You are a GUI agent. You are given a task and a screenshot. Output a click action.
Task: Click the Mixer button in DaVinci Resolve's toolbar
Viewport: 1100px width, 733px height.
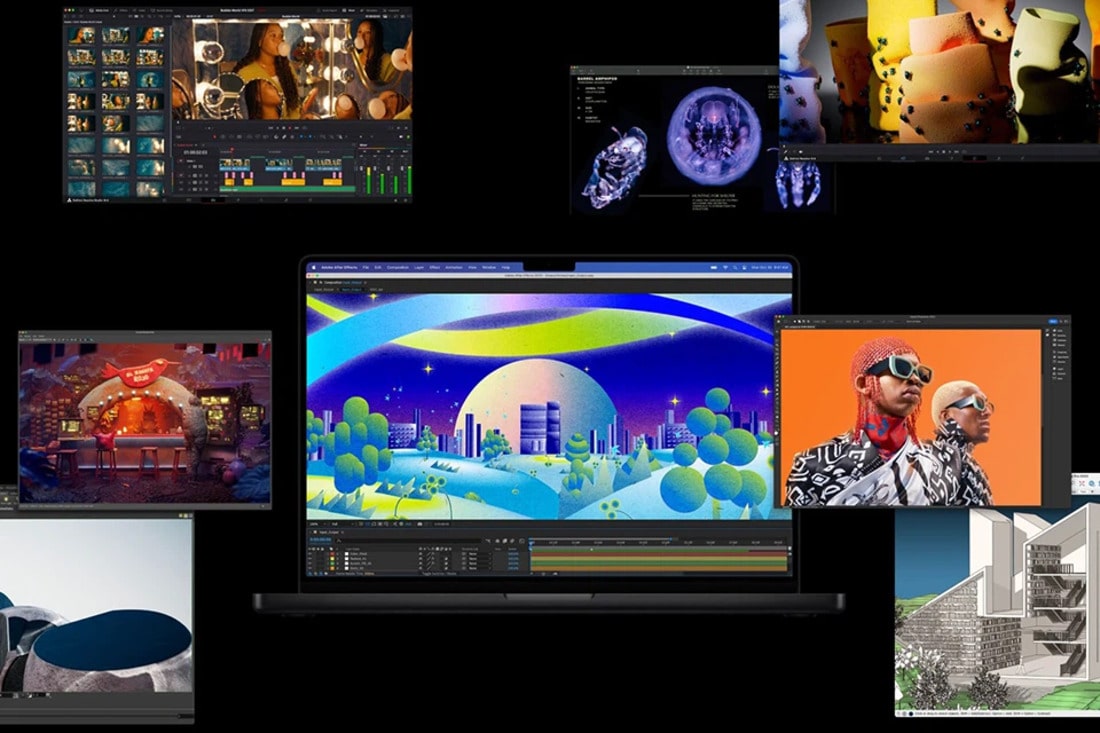(350, 12)
